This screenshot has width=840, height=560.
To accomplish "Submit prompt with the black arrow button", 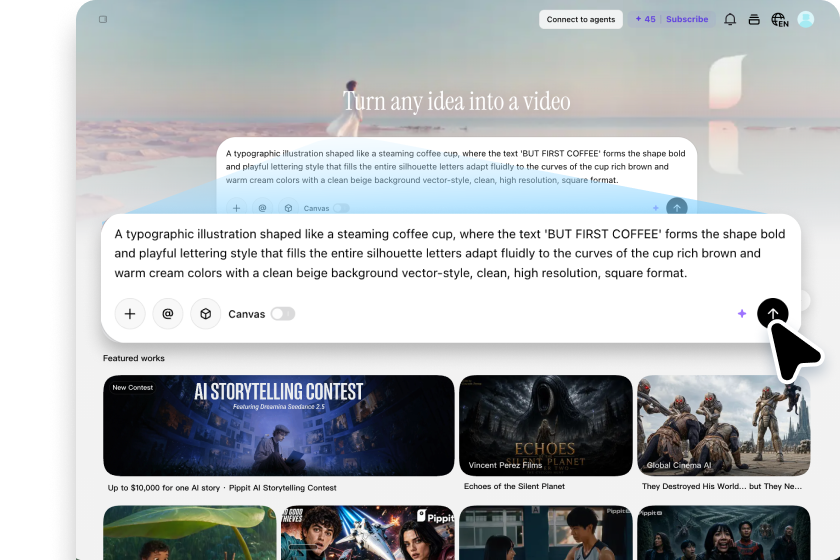I will (x=772, y=313).
